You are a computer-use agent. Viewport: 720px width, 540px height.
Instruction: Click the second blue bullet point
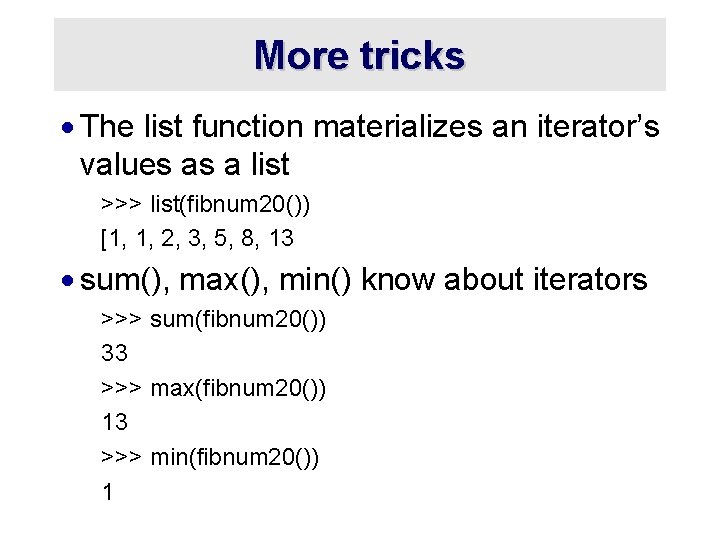click(x=68, y=280)
